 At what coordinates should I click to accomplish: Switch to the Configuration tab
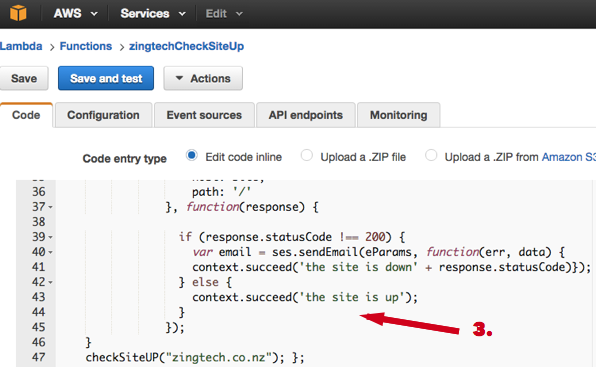tap(103, 115)
